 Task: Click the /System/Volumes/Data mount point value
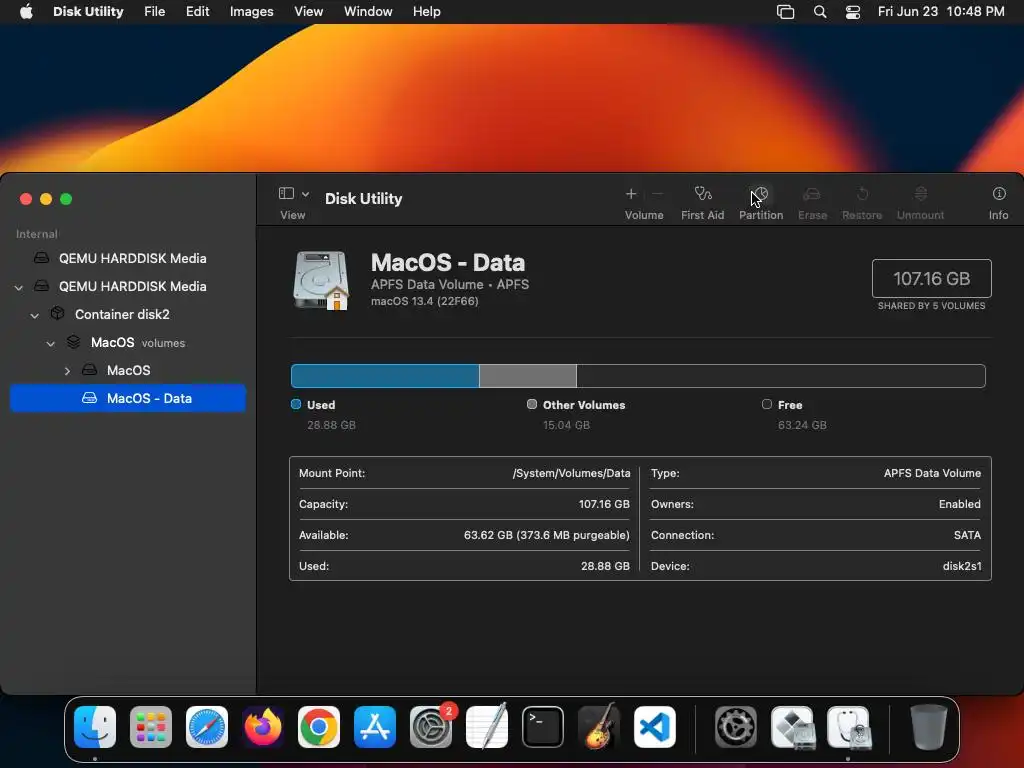coord(571,473)
